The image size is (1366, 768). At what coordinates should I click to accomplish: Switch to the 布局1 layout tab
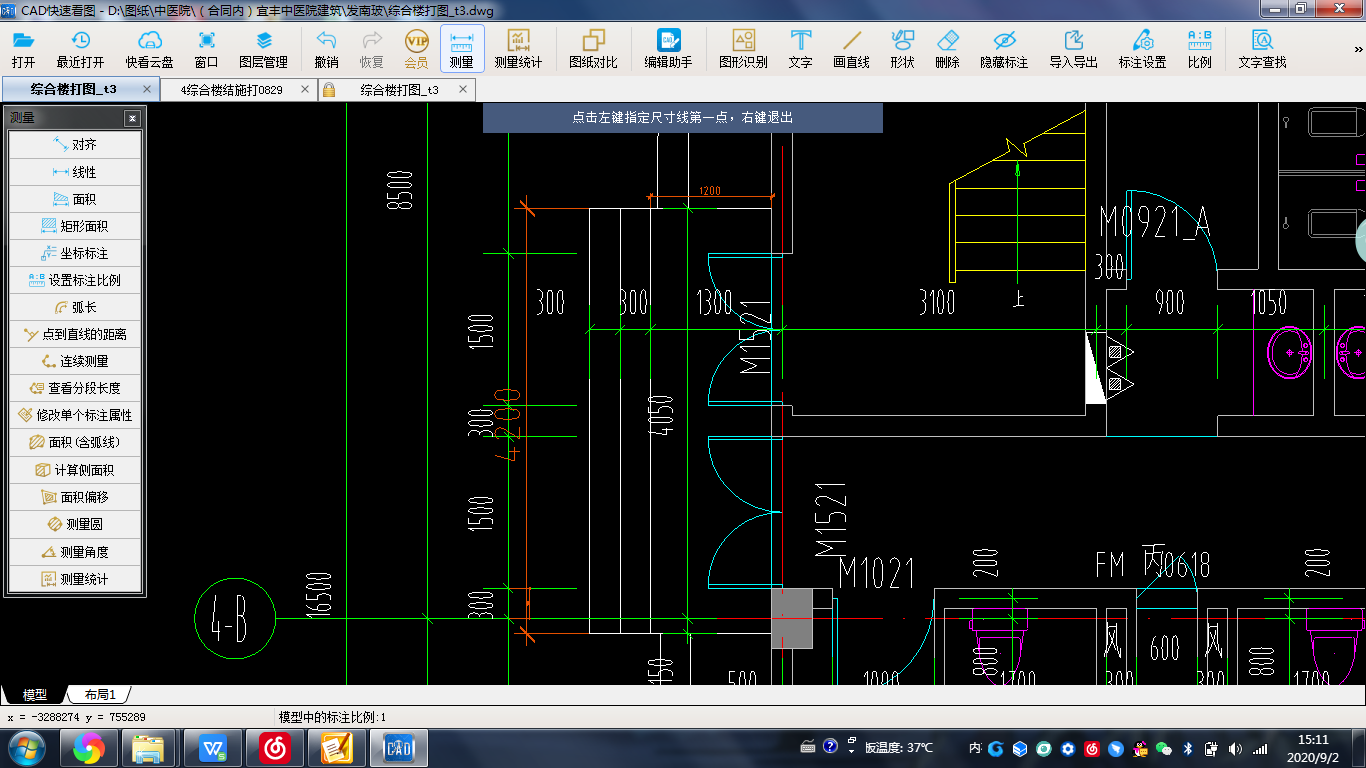pos(99,694)
